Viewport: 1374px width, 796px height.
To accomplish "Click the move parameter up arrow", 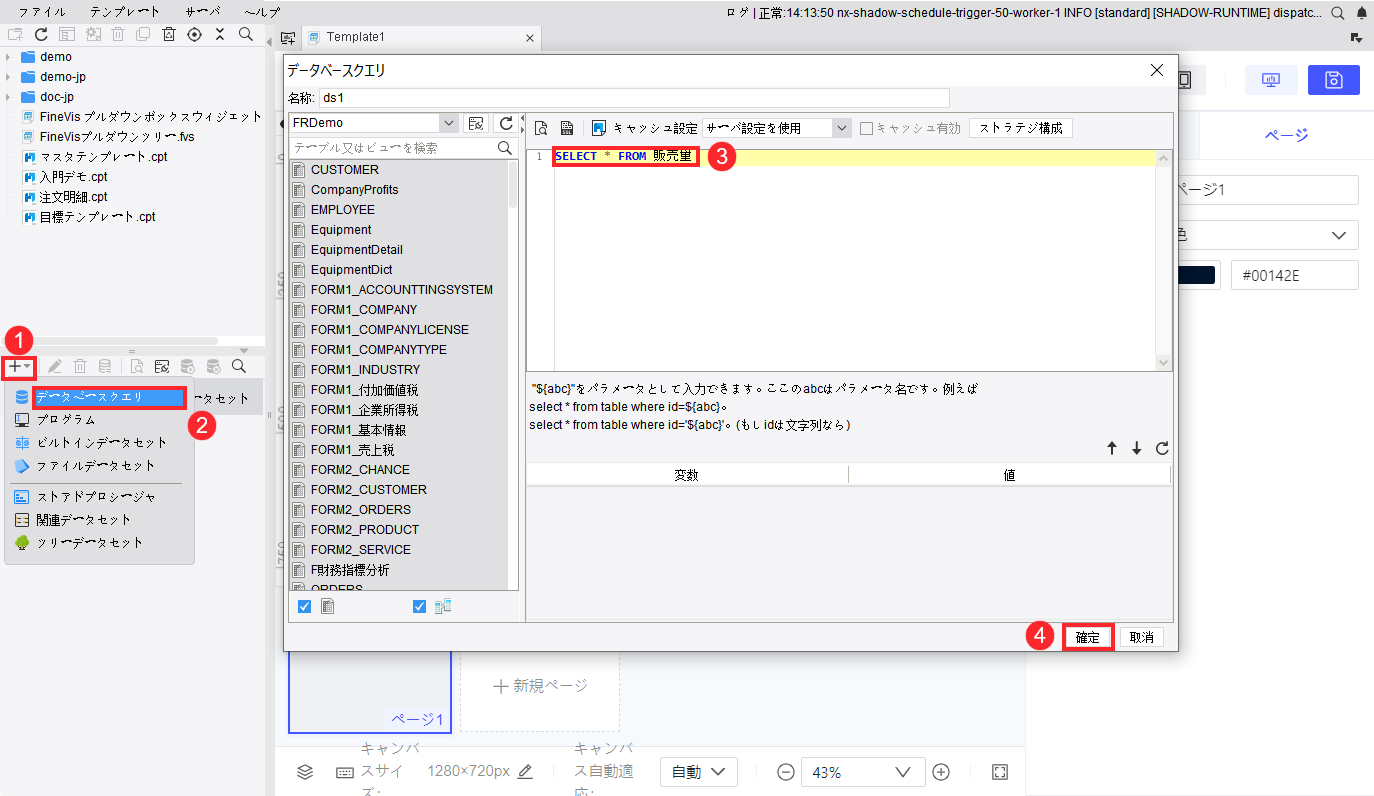I will [x=1112, y=449].
